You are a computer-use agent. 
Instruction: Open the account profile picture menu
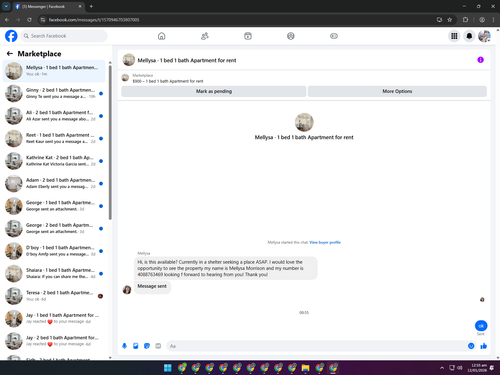tap(484, 36)
